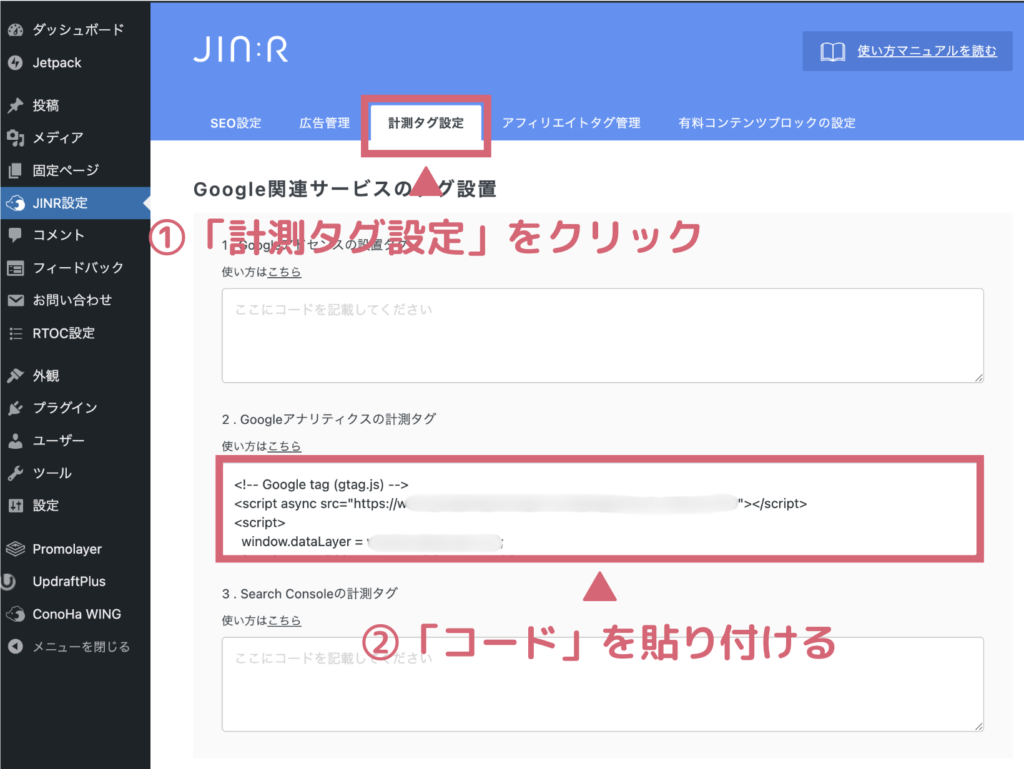The height and width of the screenshot is (769, 1024).
Task: Click the media icon beside メディア
Action: pos(16,138)
